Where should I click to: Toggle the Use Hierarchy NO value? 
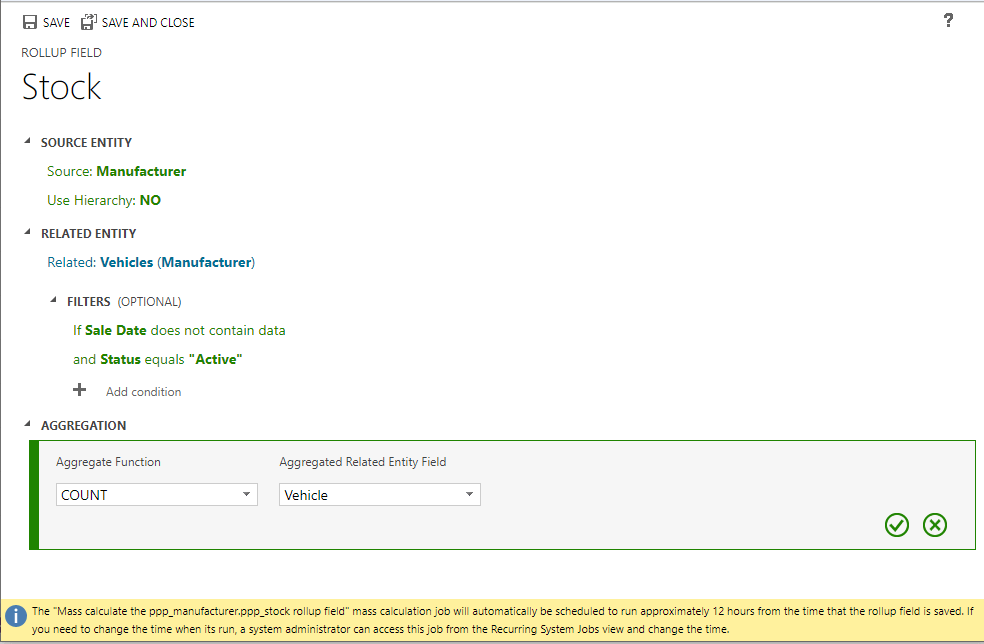[x=150, y=200]
